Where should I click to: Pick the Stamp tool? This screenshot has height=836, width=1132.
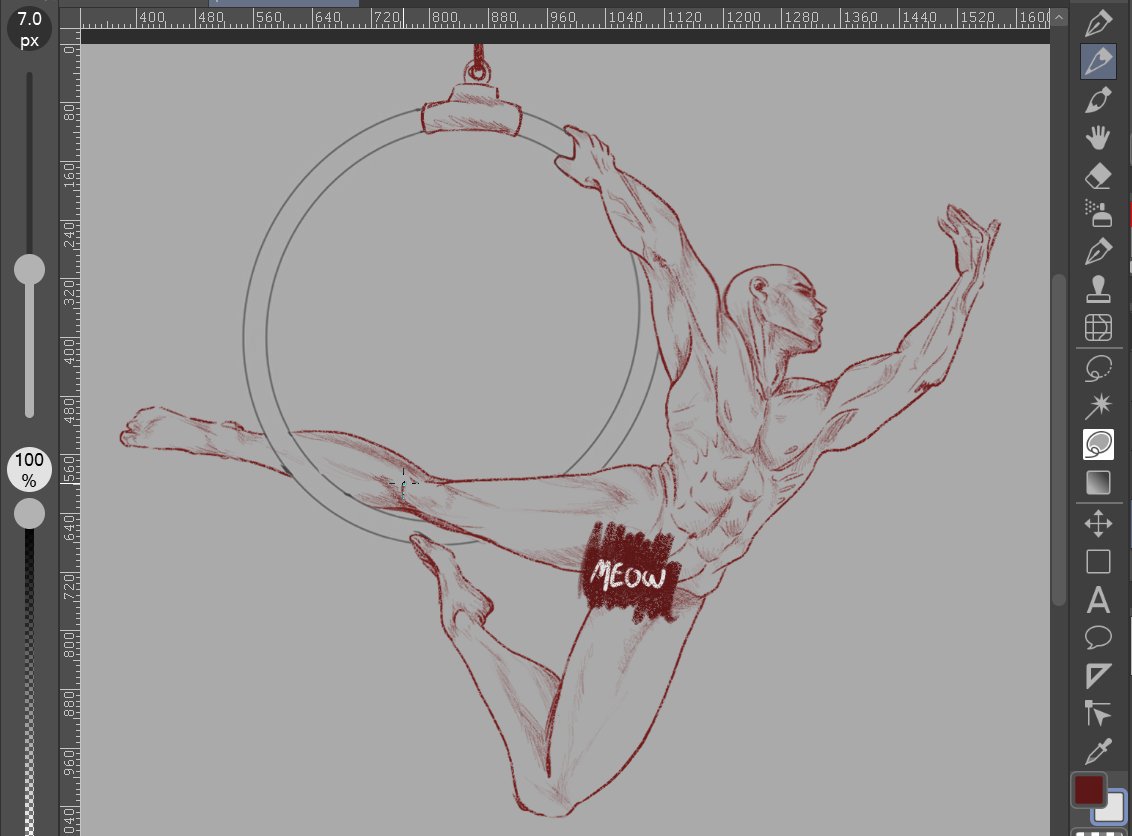tap(1098, 289)
